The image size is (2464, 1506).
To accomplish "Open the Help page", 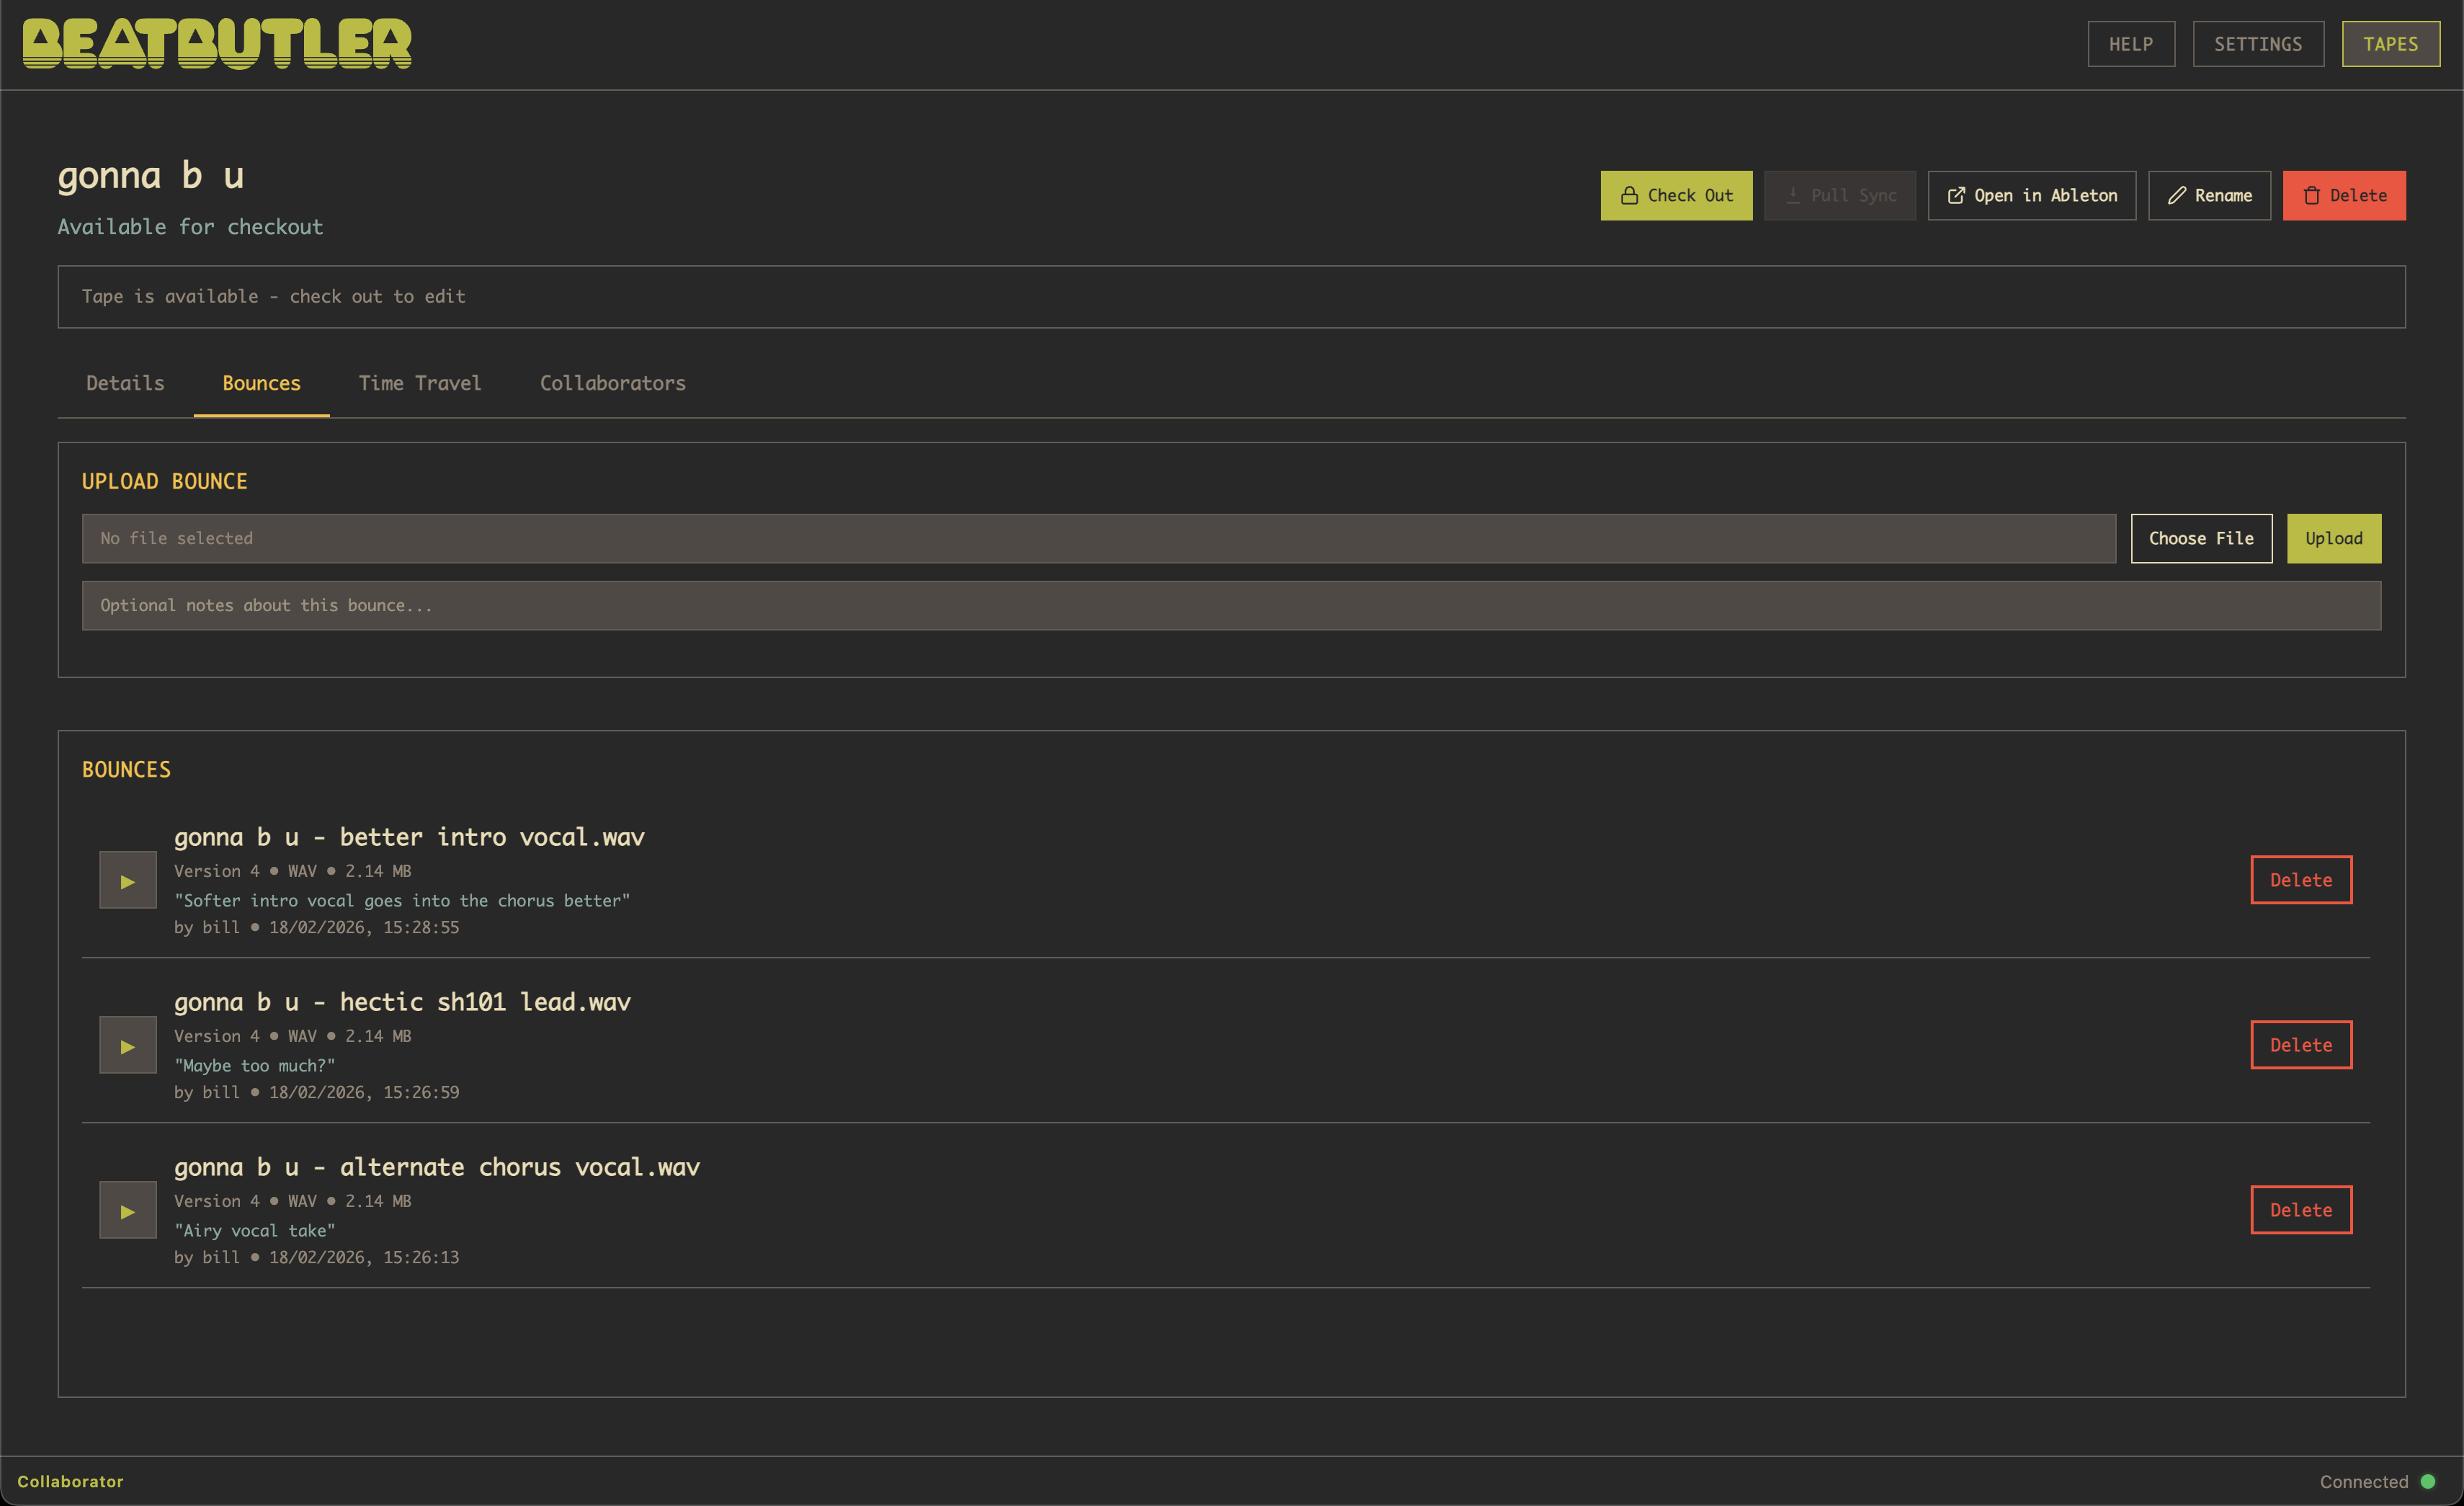I will (2131, 44).
